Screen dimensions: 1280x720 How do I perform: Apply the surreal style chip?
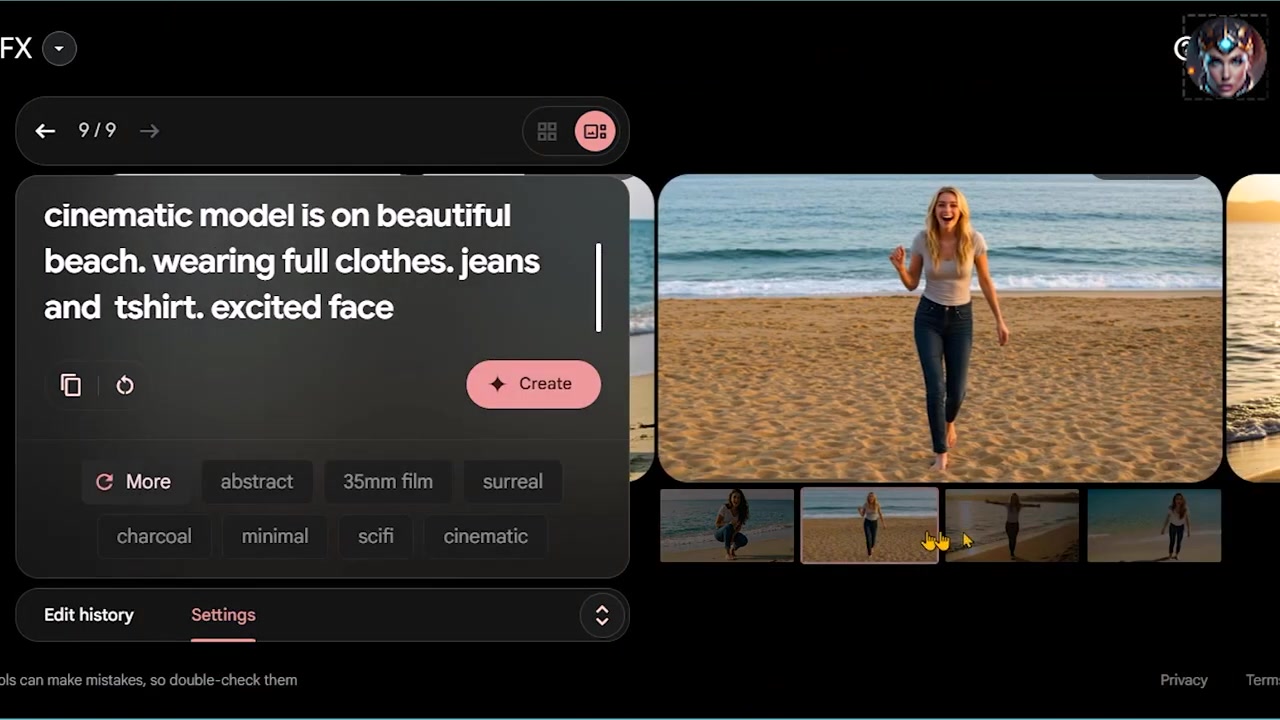click(512, 482)
